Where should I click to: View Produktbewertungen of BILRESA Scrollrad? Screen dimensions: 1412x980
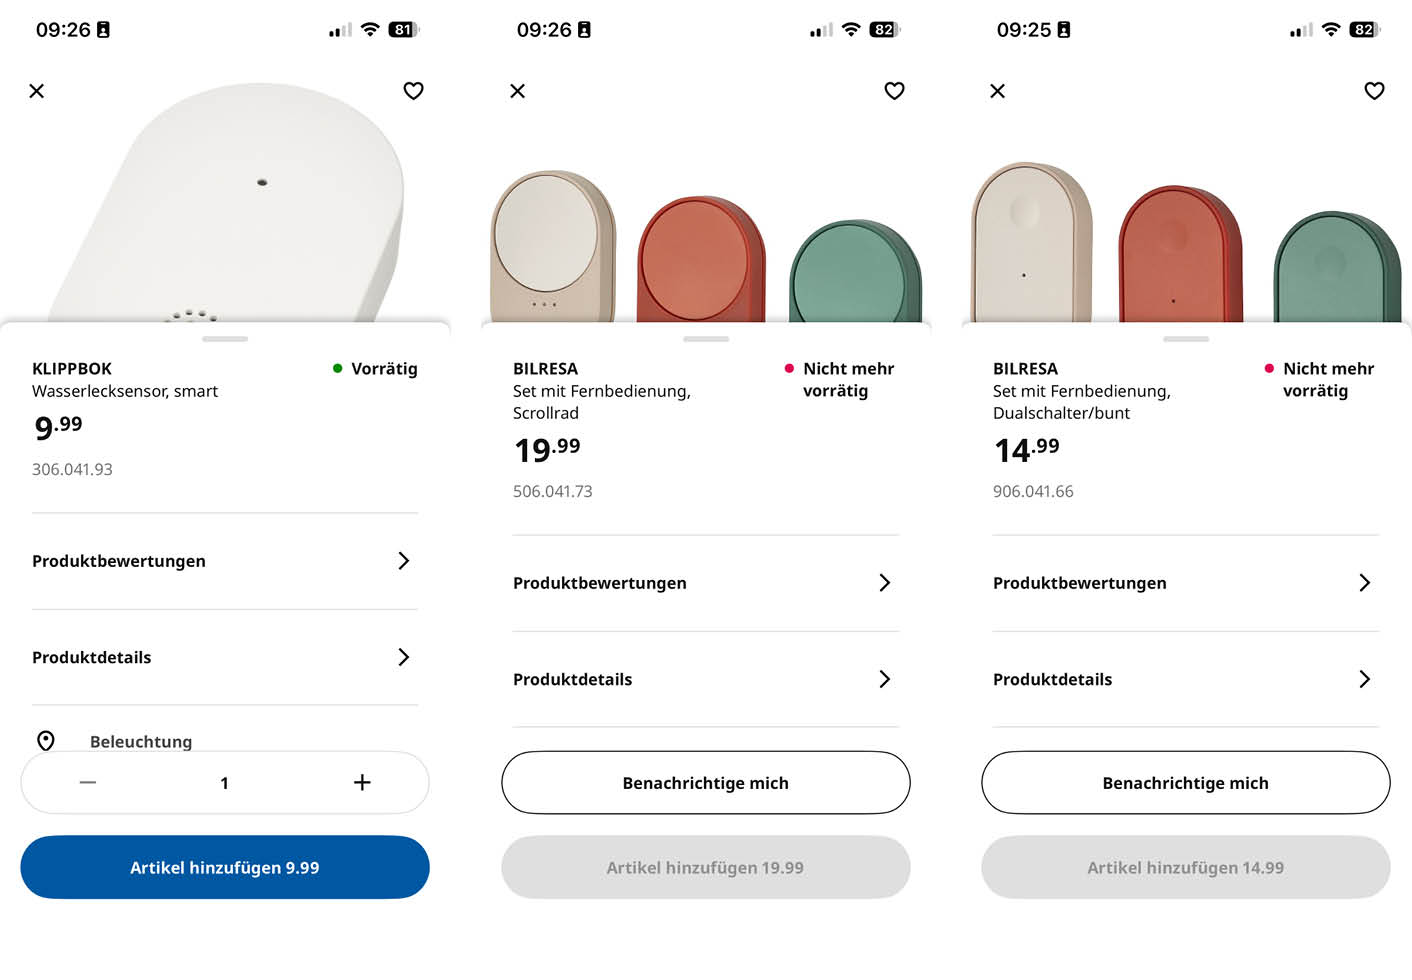(x=705, y=583)
